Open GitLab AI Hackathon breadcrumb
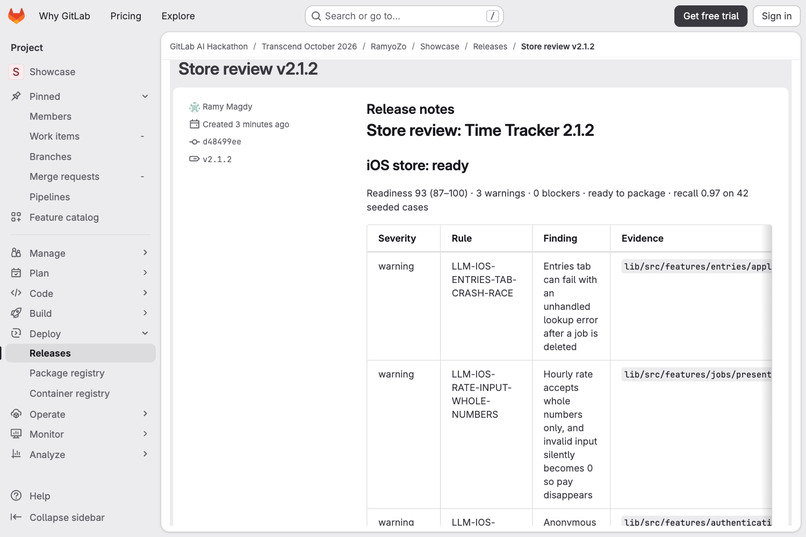This screenshot has width=806, height=537. (209, 46)
